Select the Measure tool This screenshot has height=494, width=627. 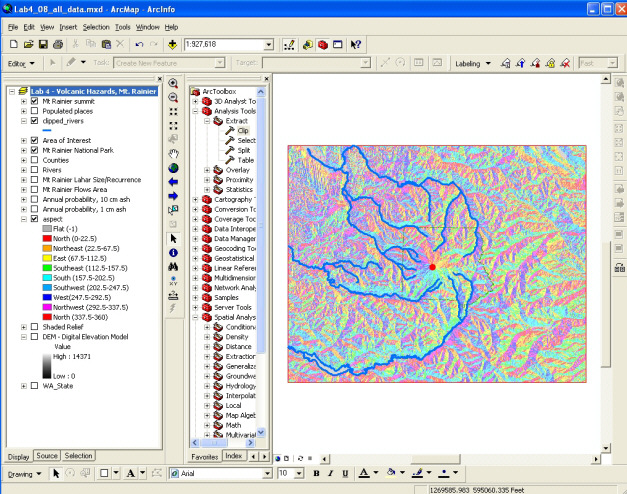click(x=173, y=296)
